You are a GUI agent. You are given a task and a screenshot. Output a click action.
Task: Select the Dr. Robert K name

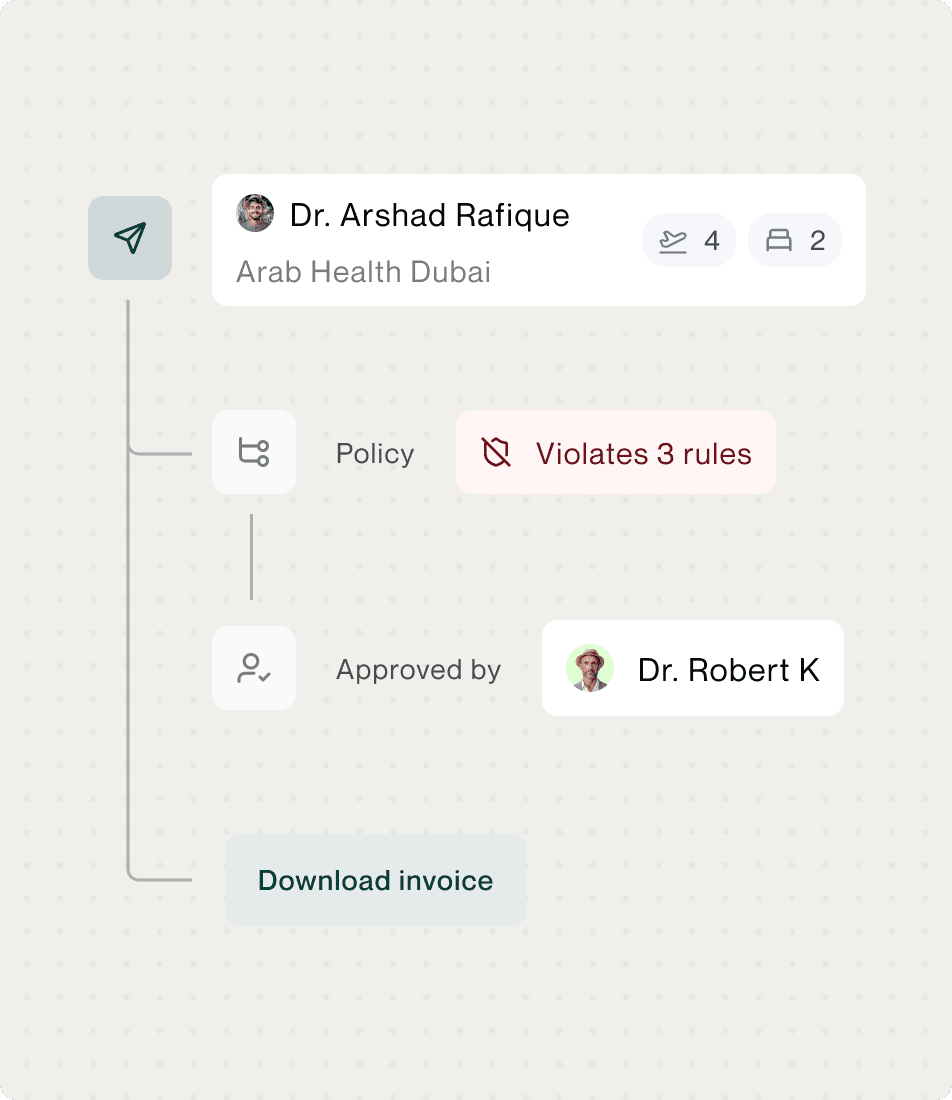pyautogui.click(x=729, y=670)
